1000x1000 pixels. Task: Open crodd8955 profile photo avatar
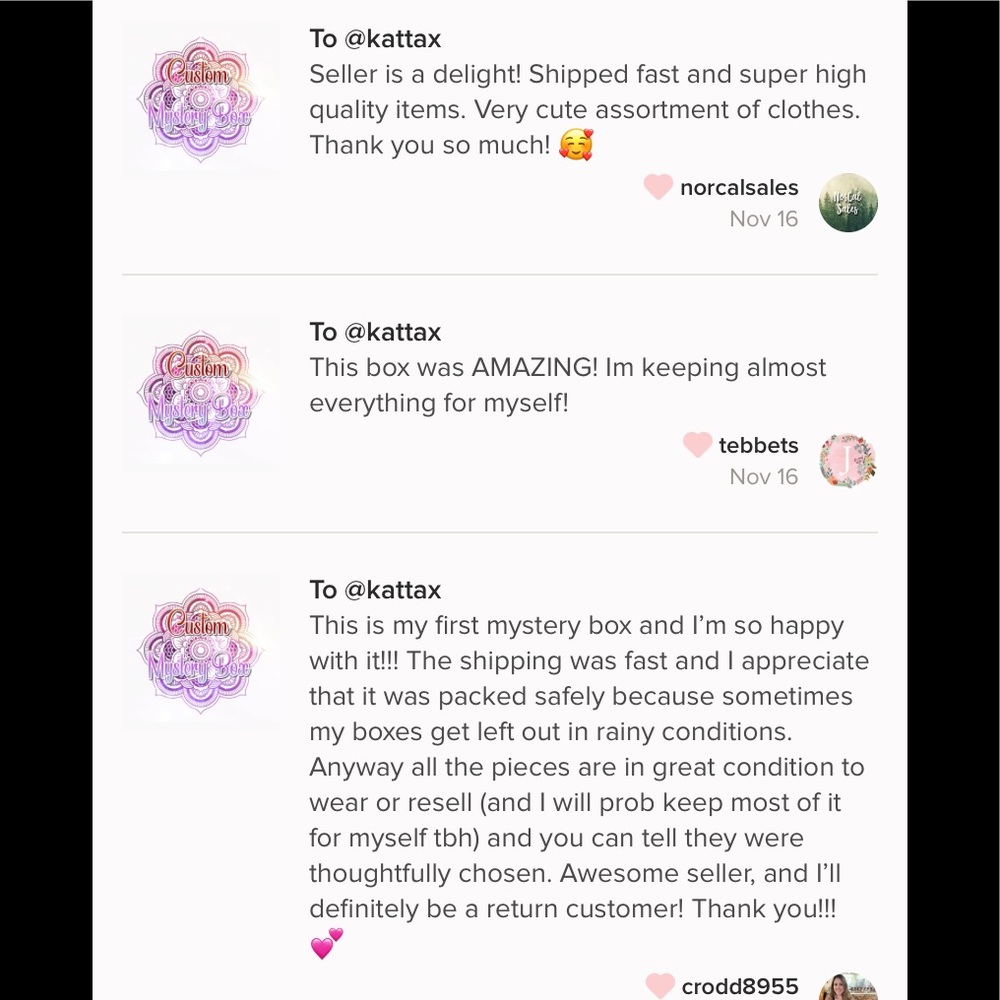[848, 987]
